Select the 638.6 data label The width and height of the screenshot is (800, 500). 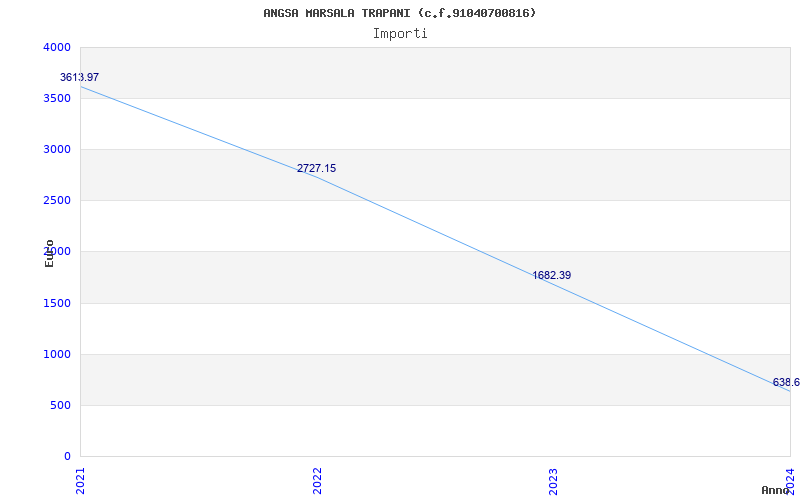point(786,383)
